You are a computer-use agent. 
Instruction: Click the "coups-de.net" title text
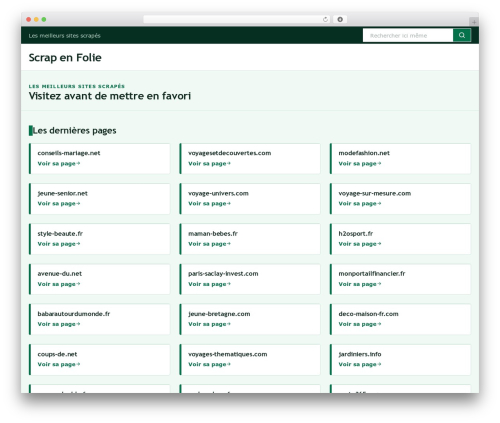click(57, 354)
